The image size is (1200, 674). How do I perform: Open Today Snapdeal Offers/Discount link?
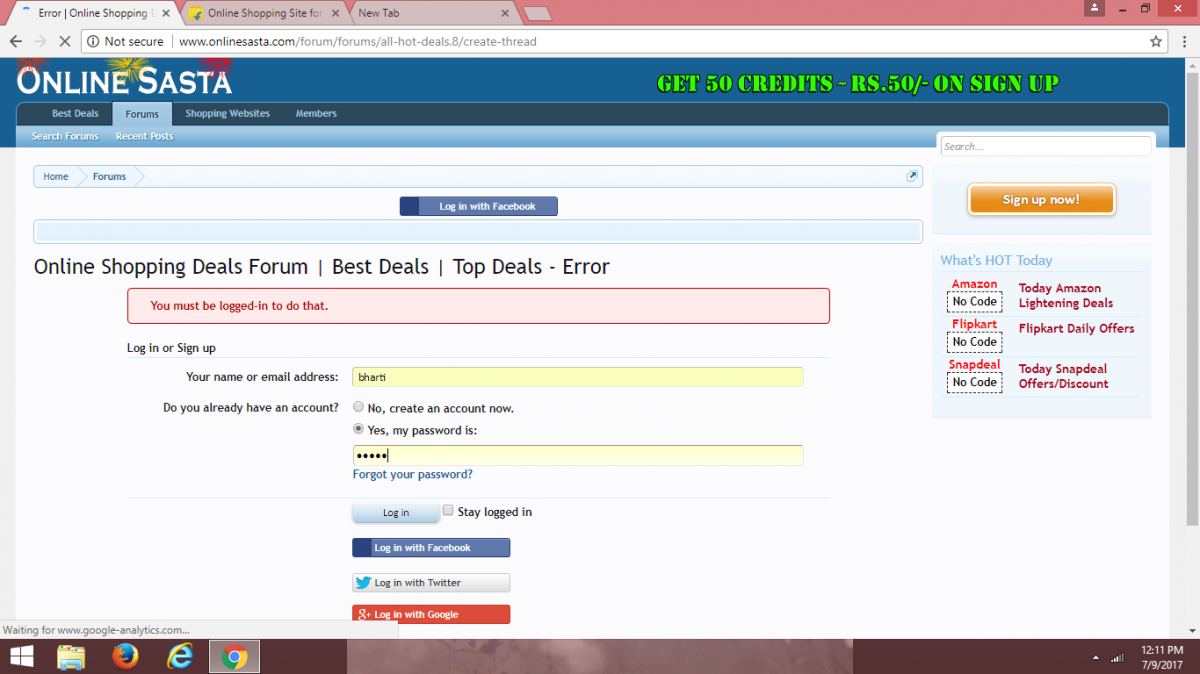click(x=1063, y=376)
